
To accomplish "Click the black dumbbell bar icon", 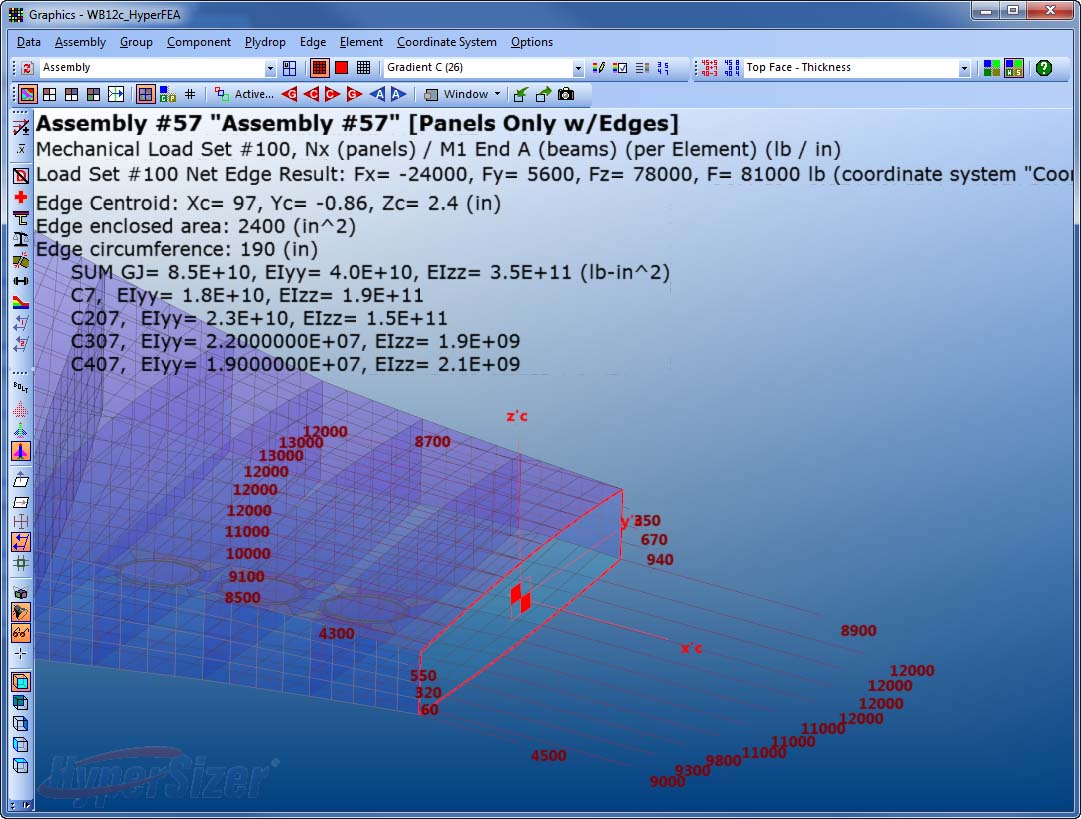I will [x=21, y=281].
